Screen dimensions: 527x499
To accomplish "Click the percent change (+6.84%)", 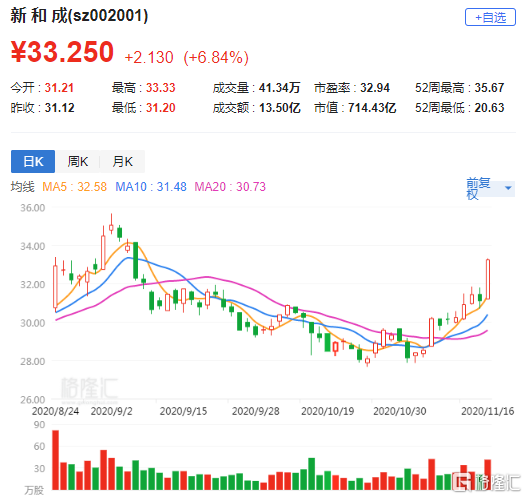I will (216, 57).
